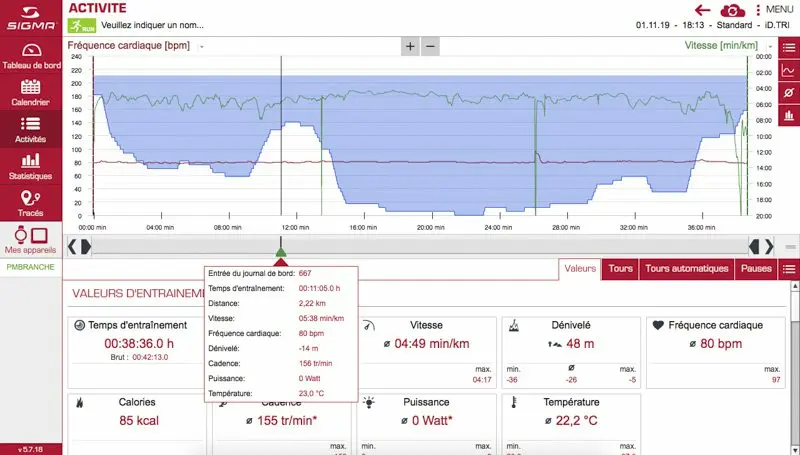Toggle the average value chart icon
Screen dimensions: 800x455
click(789, 93)
